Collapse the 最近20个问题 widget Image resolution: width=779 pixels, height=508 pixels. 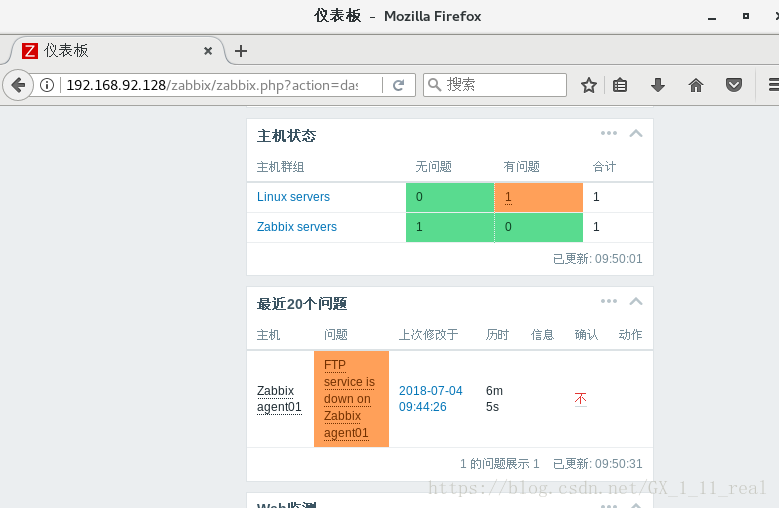point(636,301)
